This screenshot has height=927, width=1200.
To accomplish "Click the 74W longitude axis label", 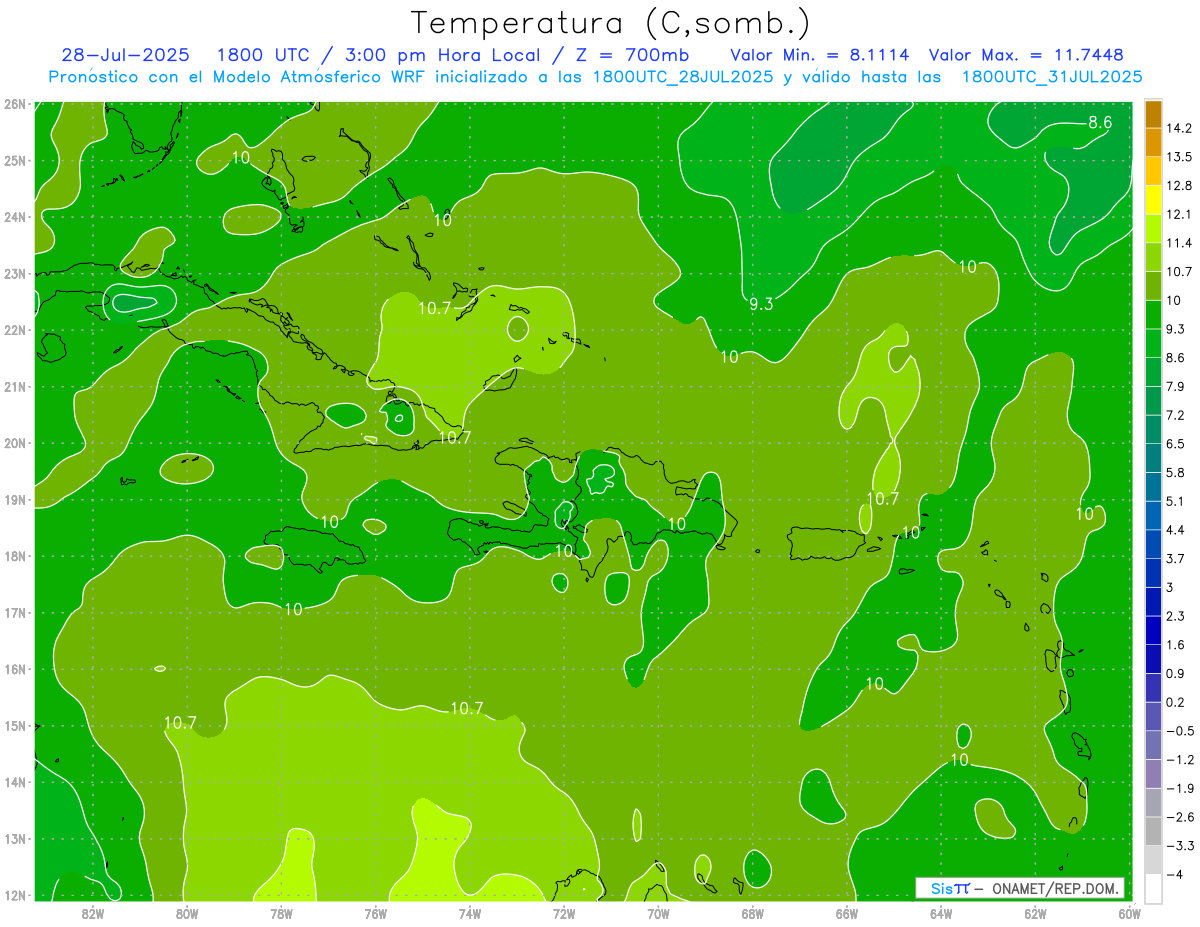I will 470,912.
